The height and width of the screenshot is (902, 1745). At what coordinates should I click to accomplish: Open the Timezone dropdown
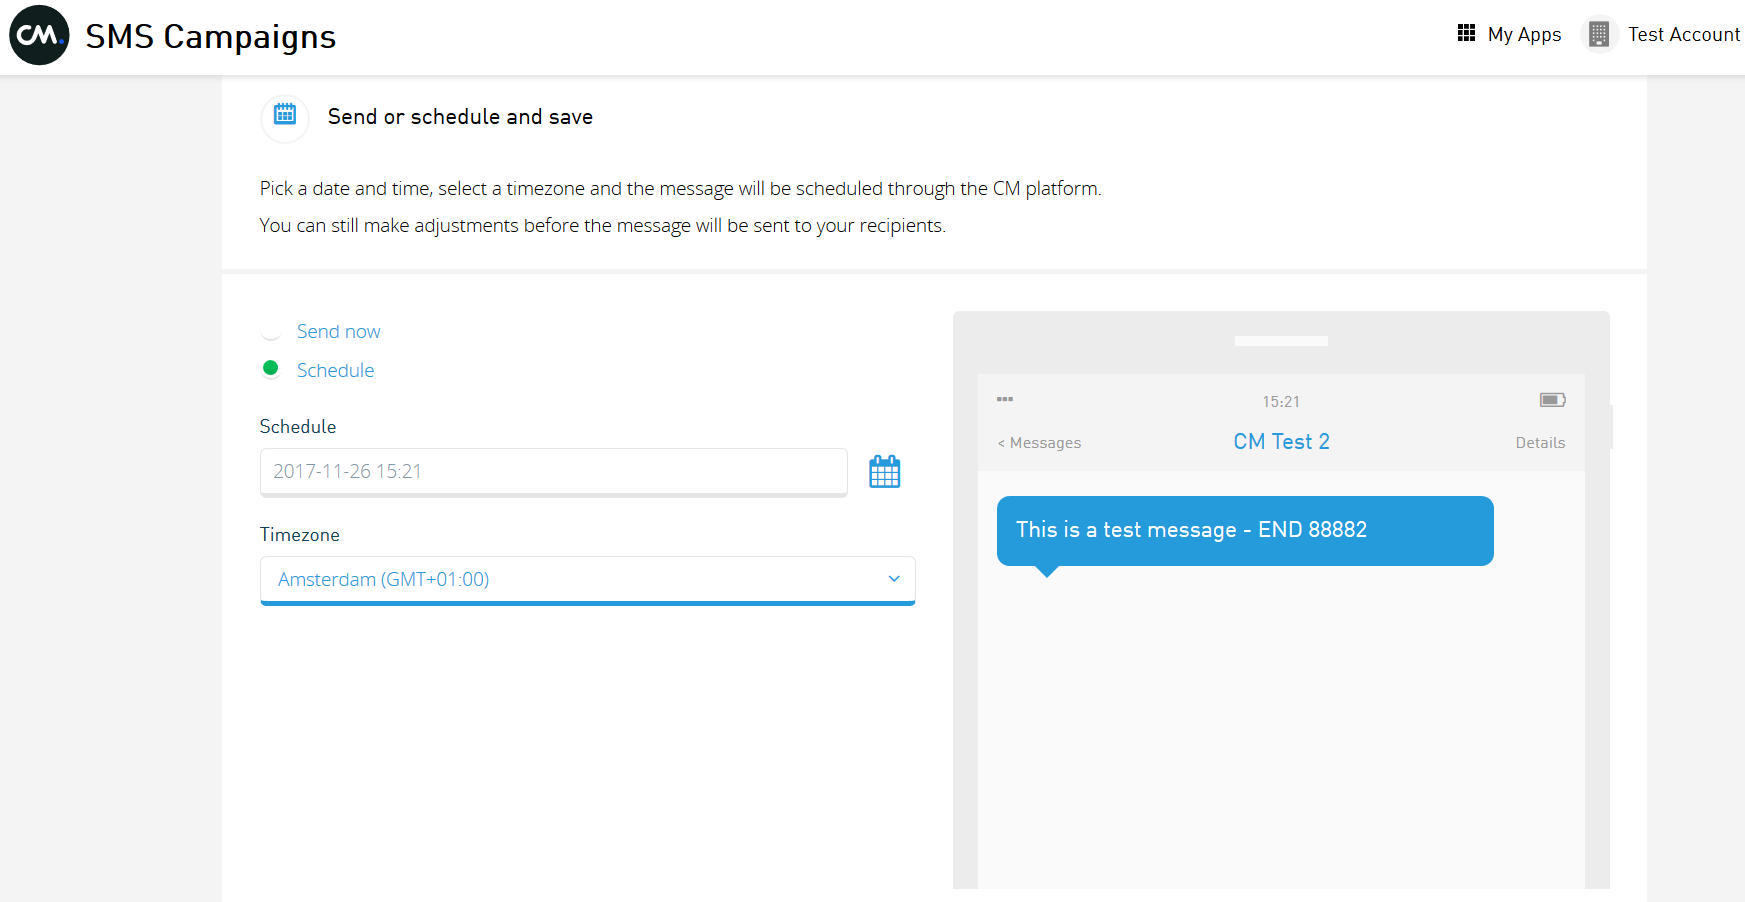588,580
